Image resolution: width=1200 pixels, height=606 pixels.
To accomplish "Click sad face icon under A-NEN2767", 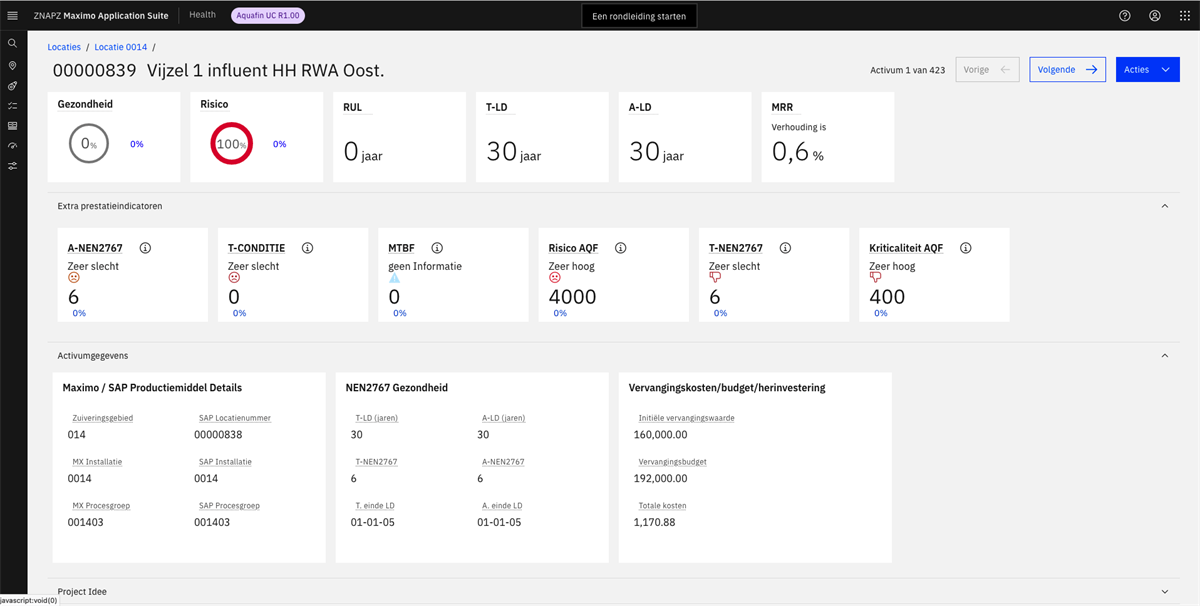I will coord(74,278).
